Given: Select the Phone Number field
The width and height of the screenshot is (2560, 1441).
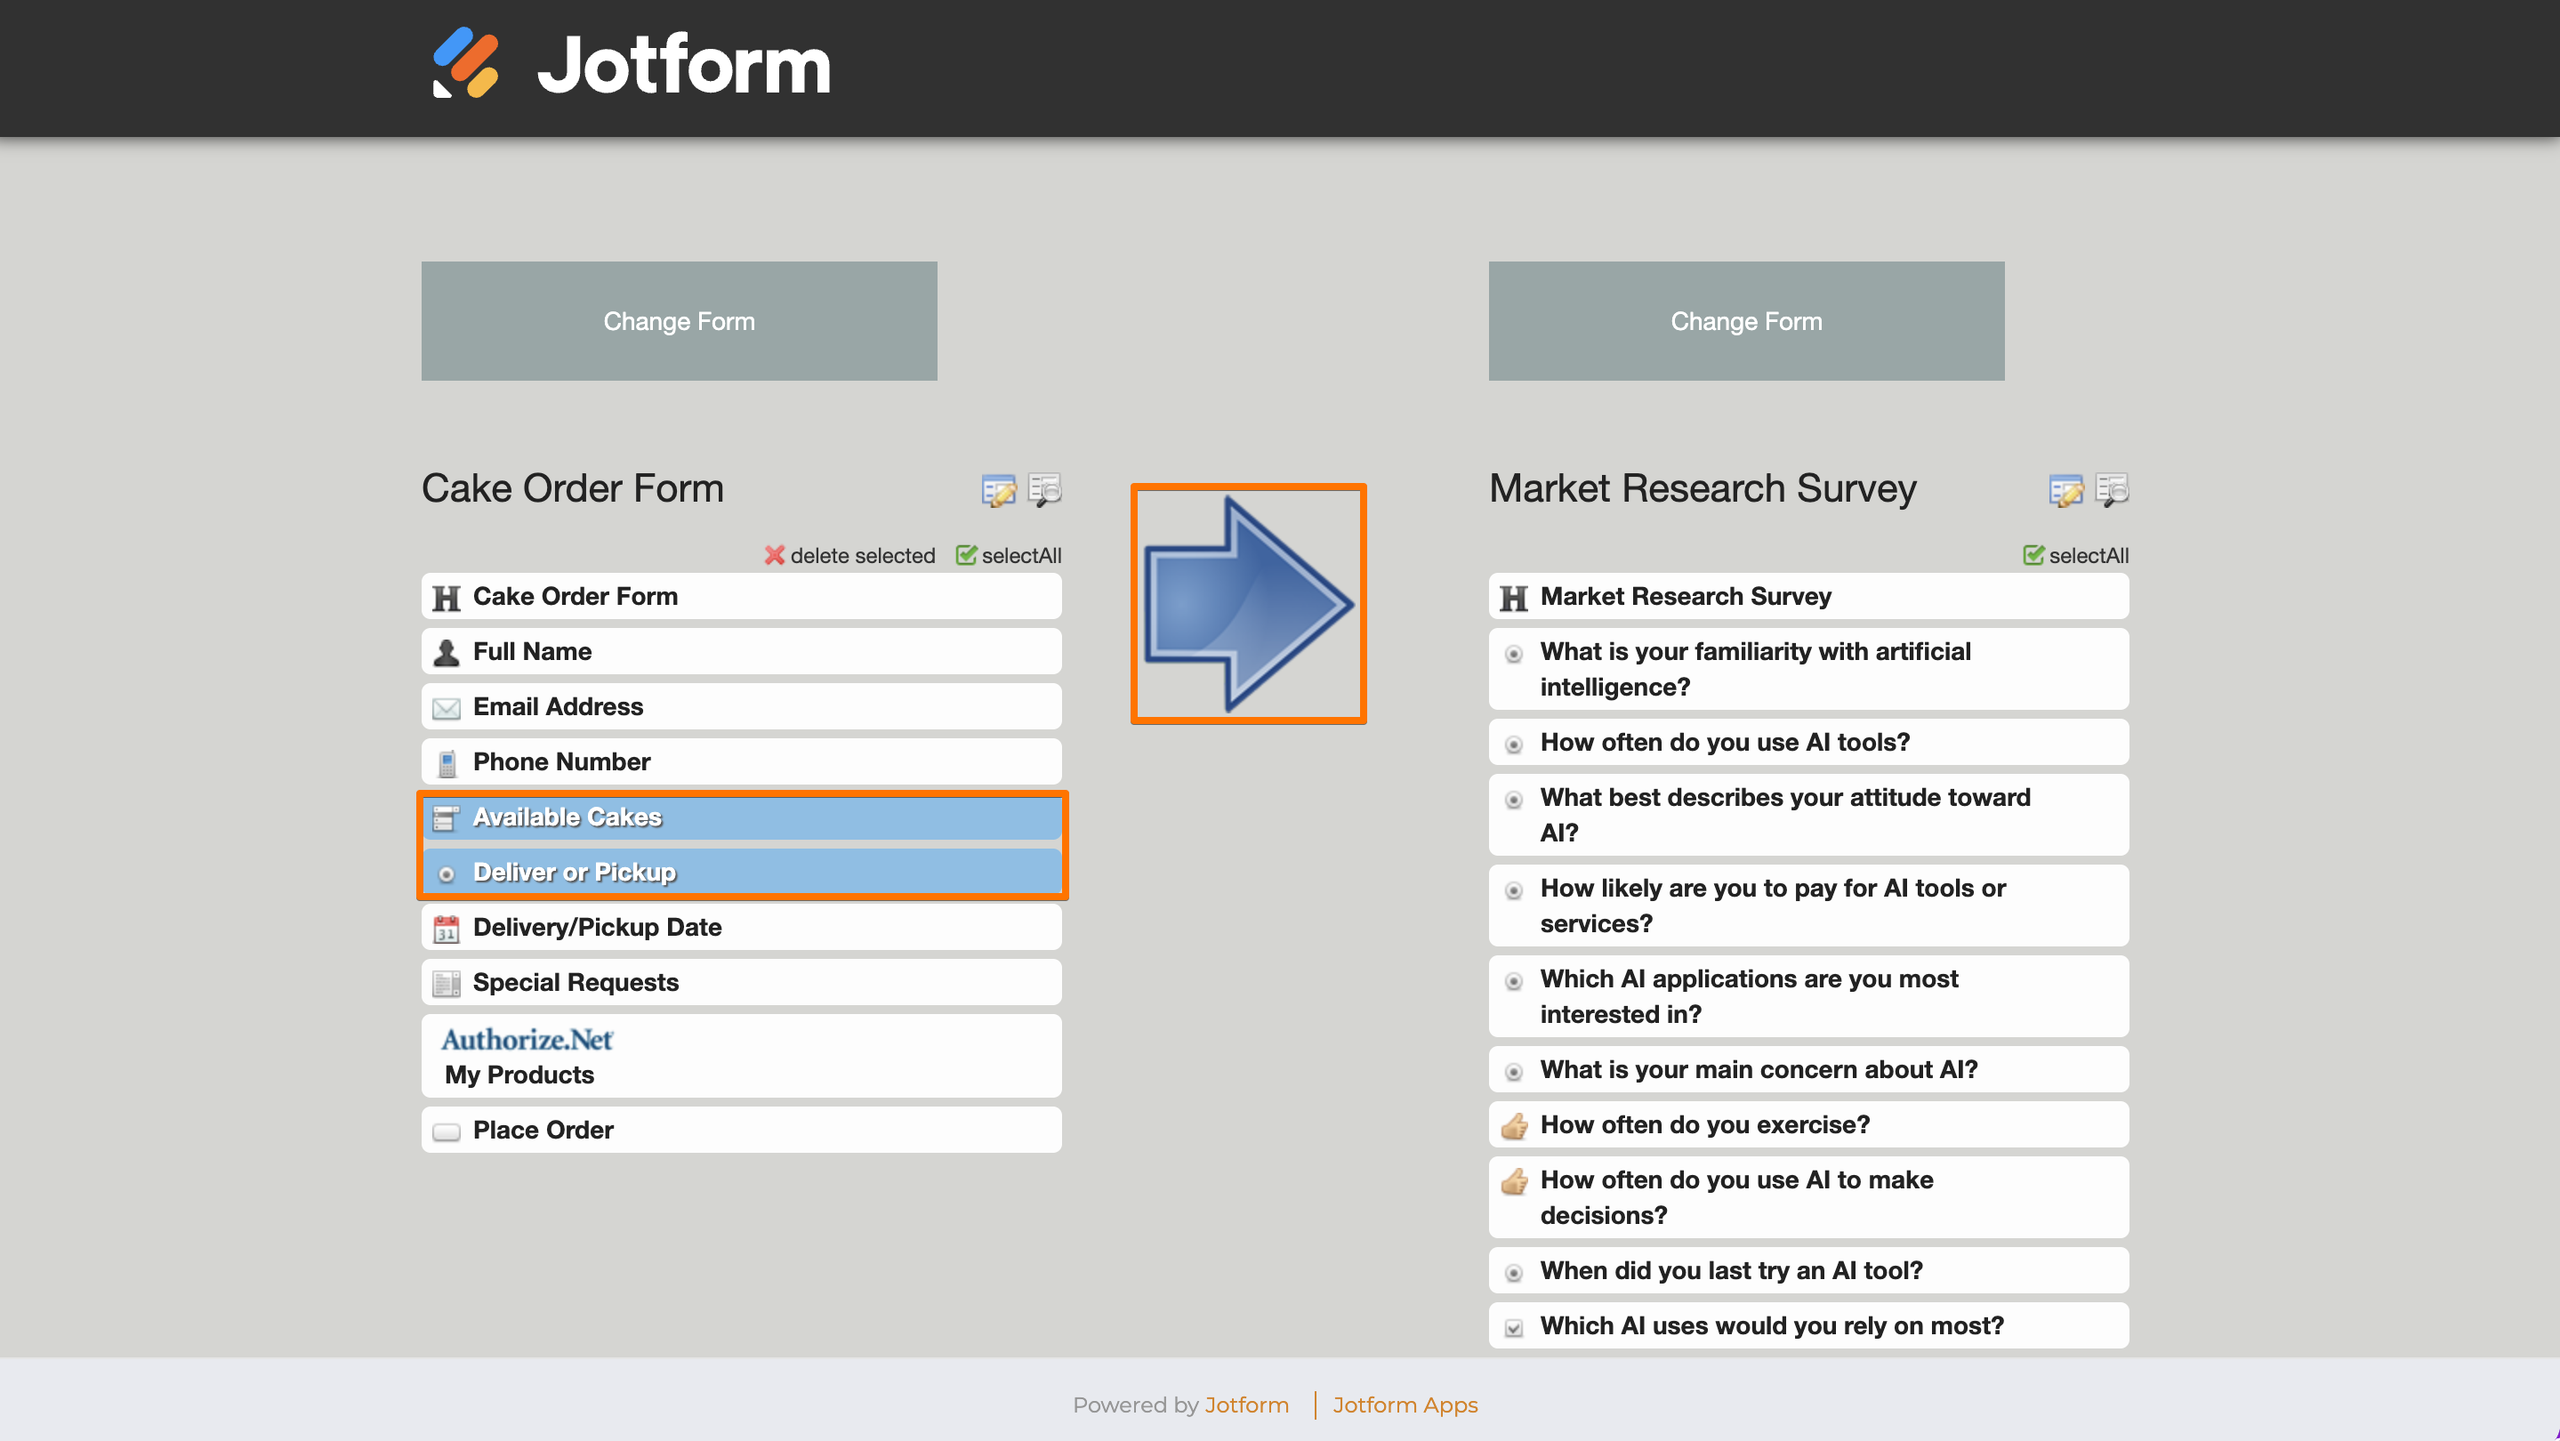Looking at the screenshot, I should tap(741, 761).
